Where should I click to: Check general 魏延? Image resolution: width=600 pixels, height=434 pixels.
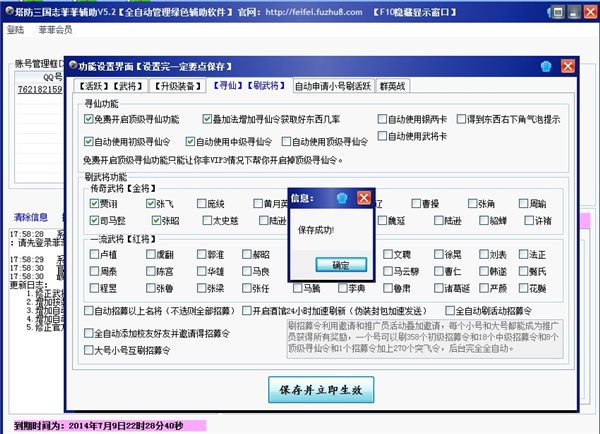(382, 220)
